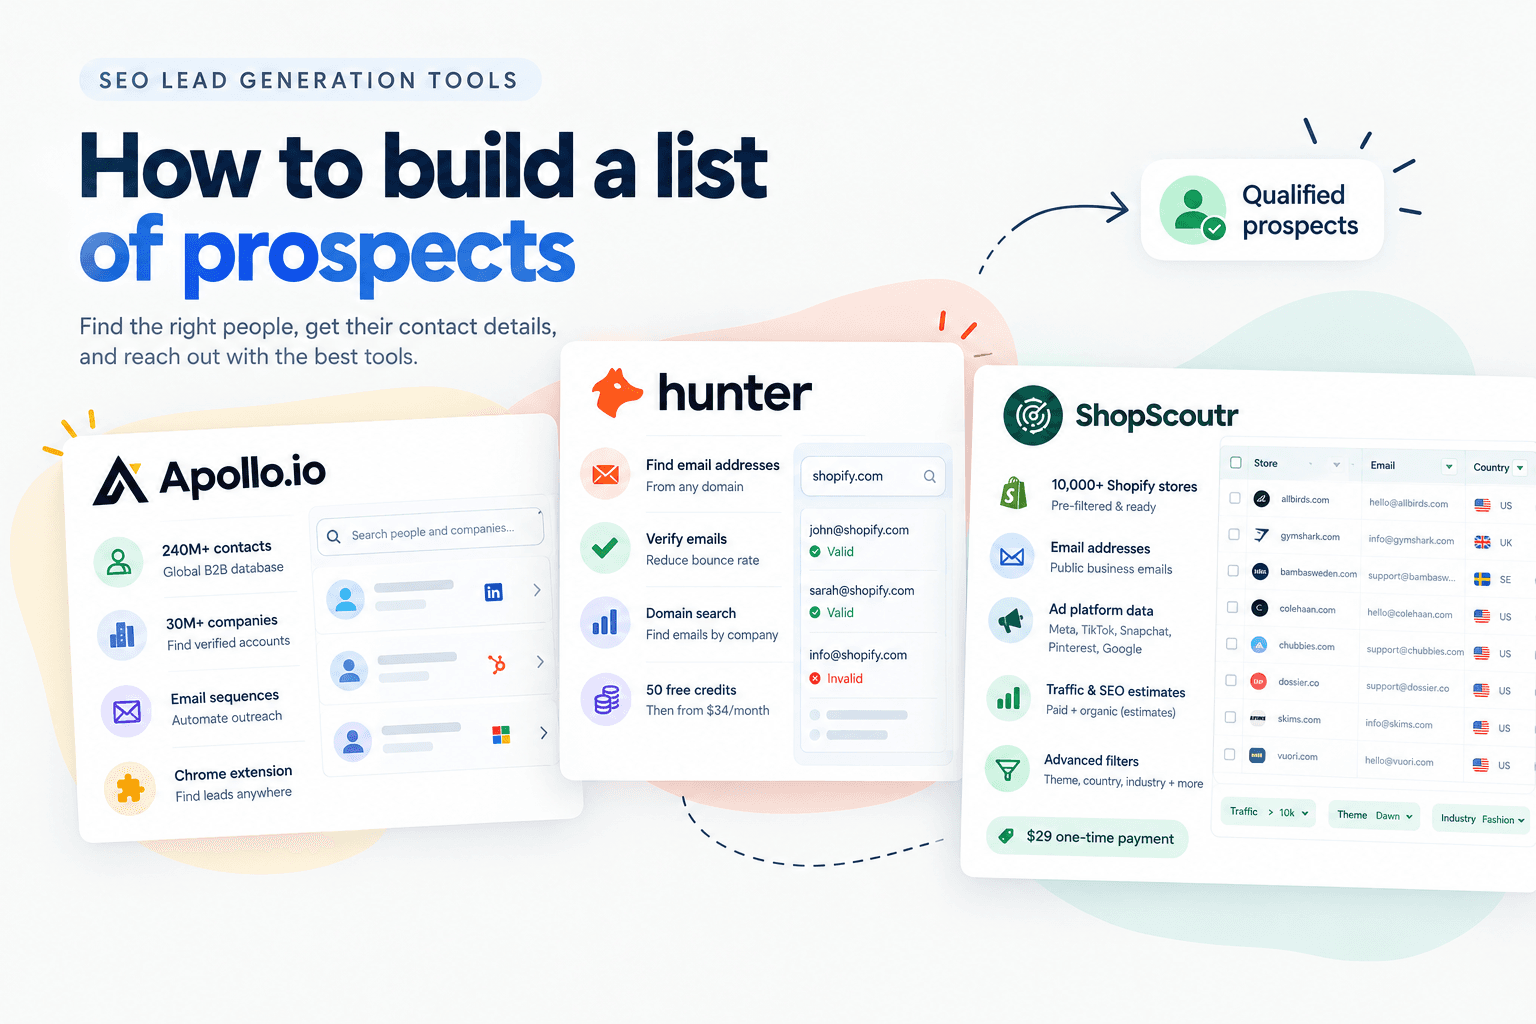Screen dimensions: 1536x1024
Task: Click the hello@allbirds.com email cell
Action: 1408,503
